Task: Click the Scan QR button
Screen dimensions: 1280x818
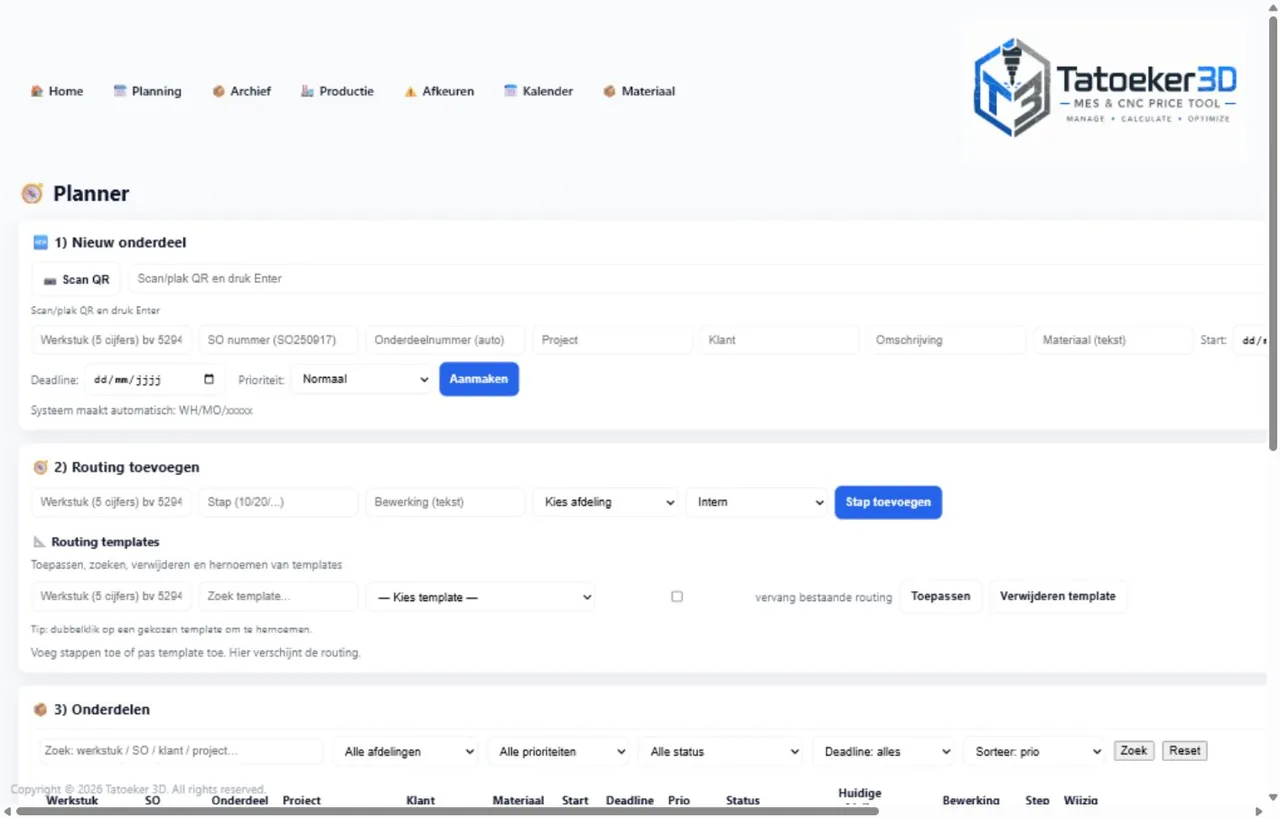Action: [x=76, y=279]
